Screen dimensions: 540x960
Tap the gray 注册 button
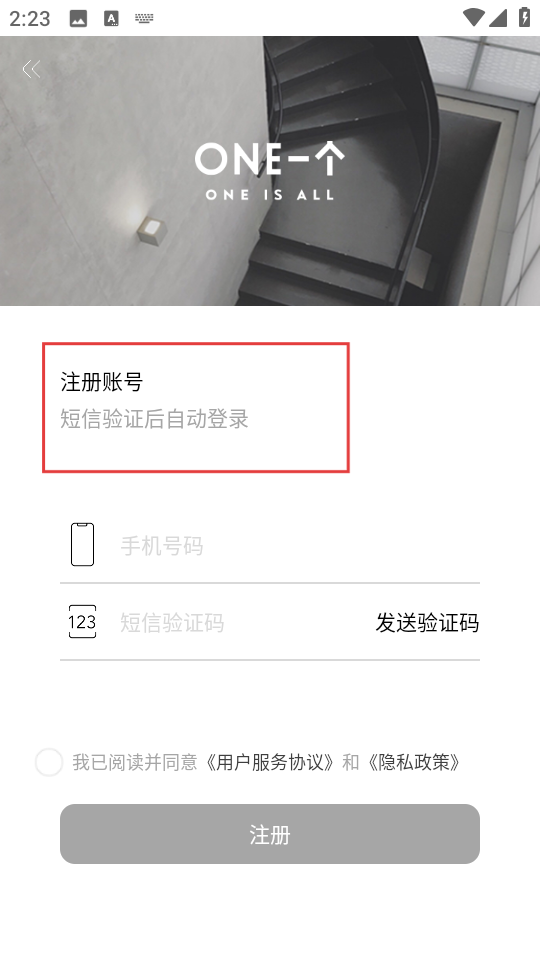tap(270, 834)
